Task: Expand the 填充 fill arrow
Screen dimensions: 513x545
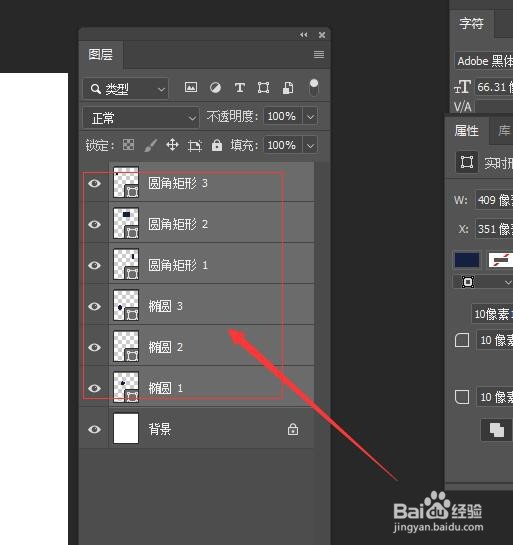Action: [310, 145]
